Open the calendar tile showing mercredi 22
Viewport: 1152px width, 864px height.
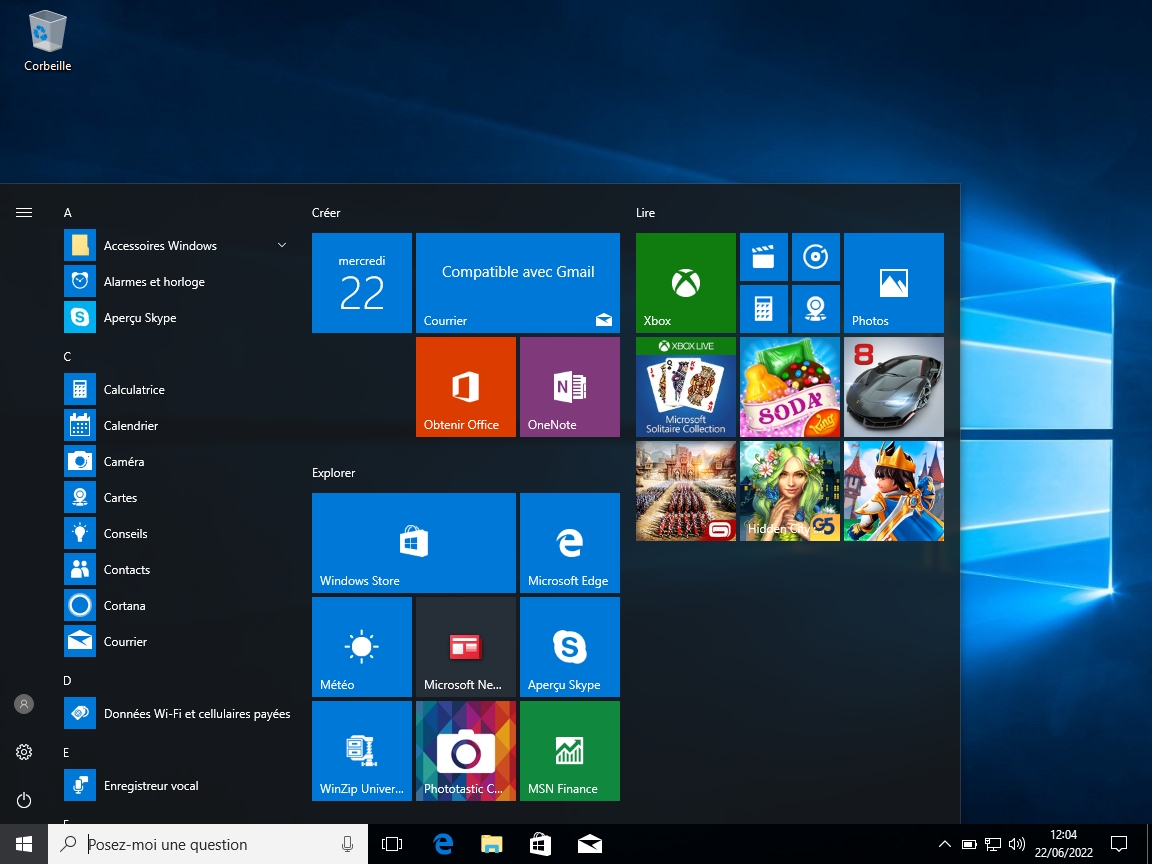pos(362,283)
